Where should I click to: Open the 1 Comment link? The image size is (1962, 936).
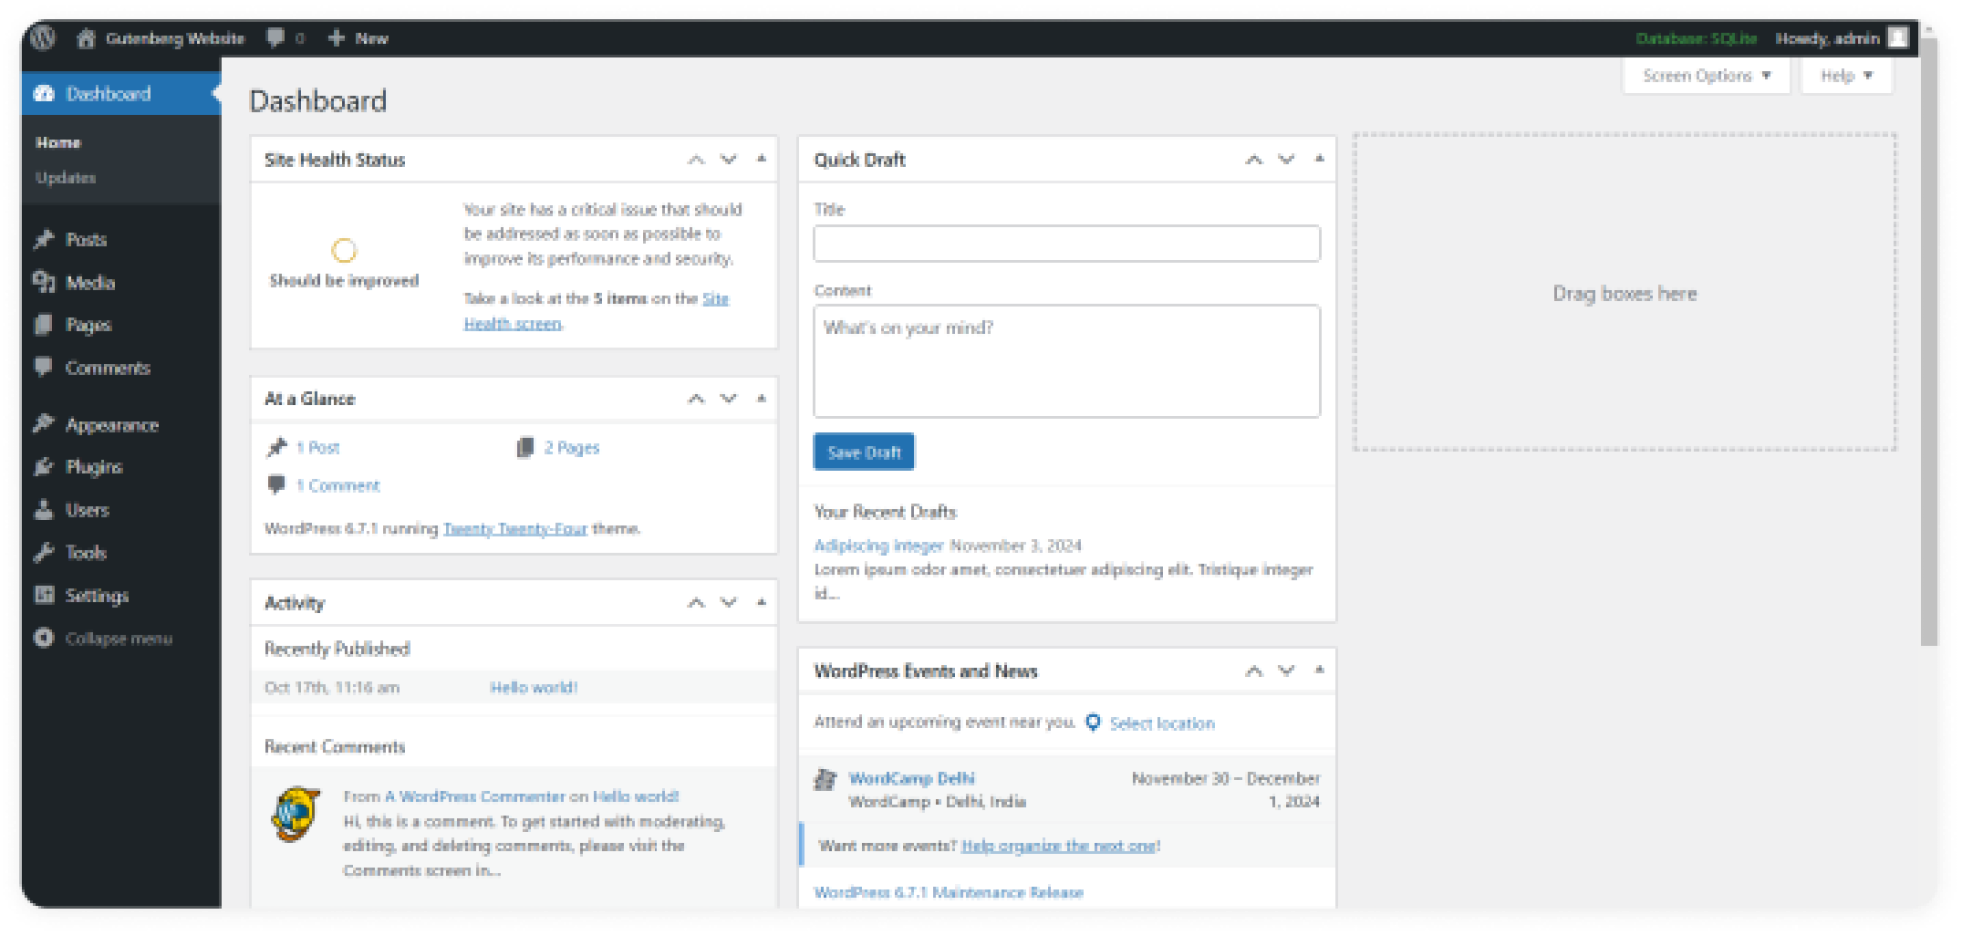pyautogui.click(x=338, y=486)
